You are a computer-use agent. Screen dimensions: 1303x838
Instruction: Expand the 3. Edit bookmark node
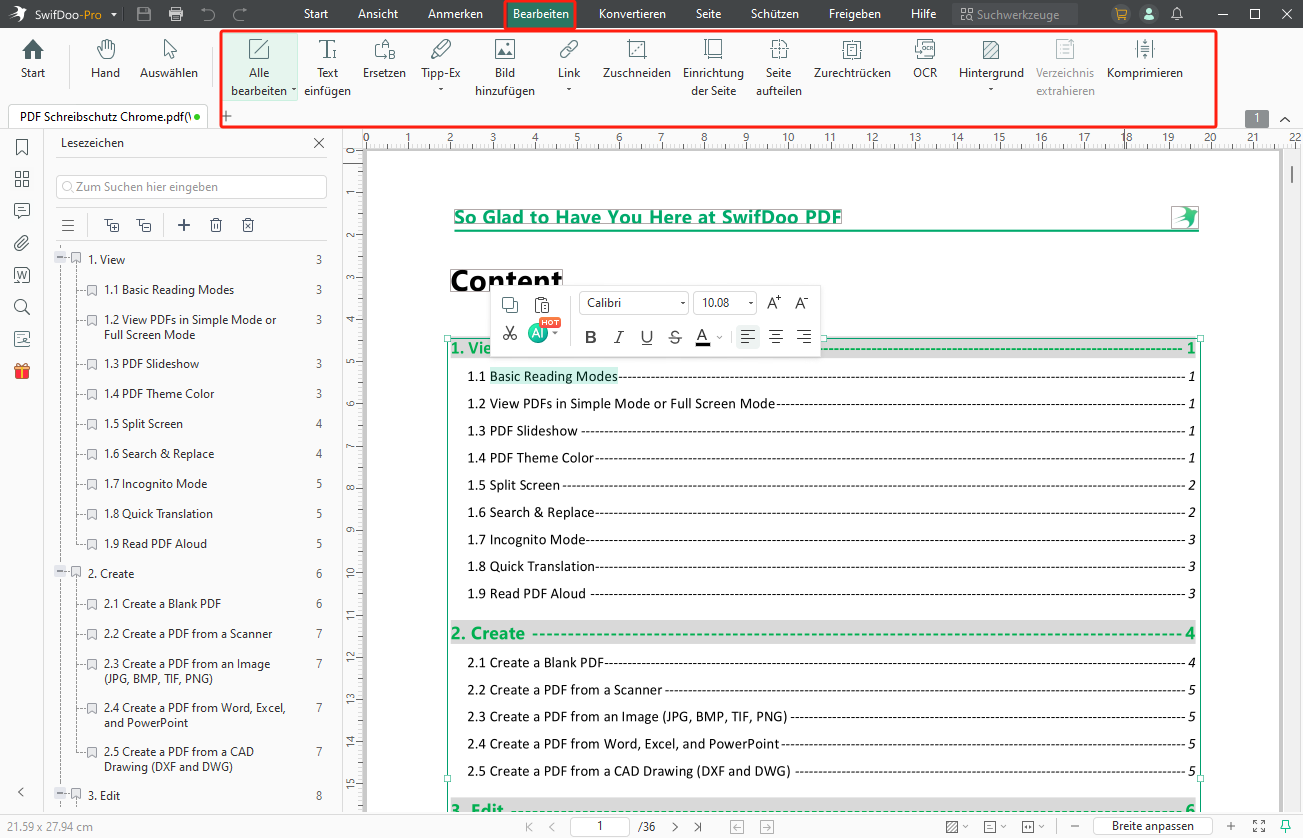[x=60, y=795]
